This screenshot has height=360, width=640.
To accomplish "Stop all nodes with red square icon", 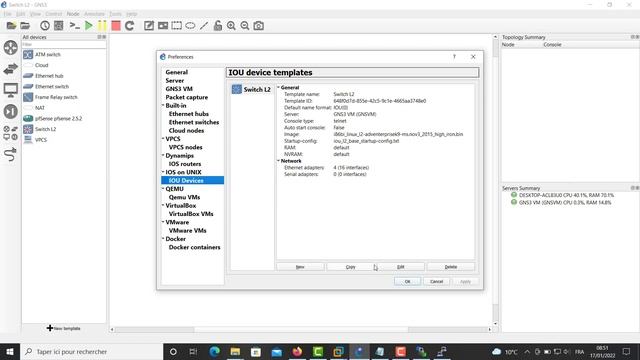I will (x=116, y=26).
